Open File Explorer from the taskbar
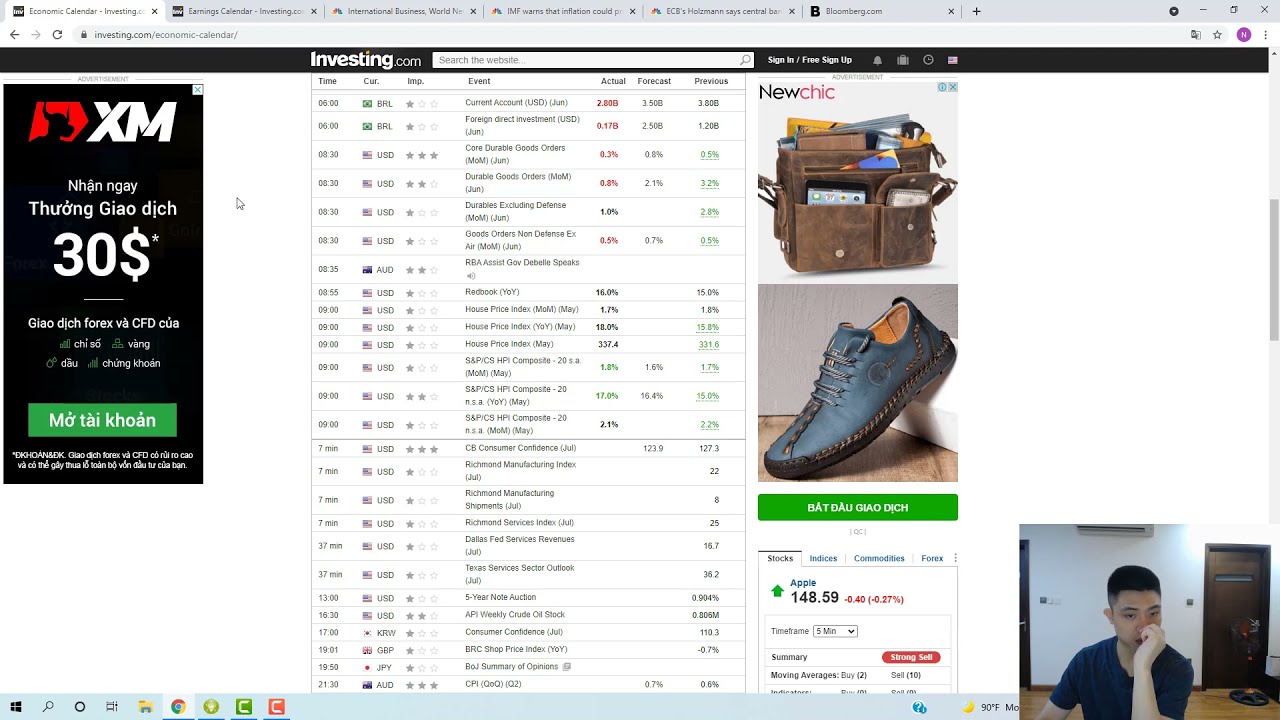 [145, 707]
